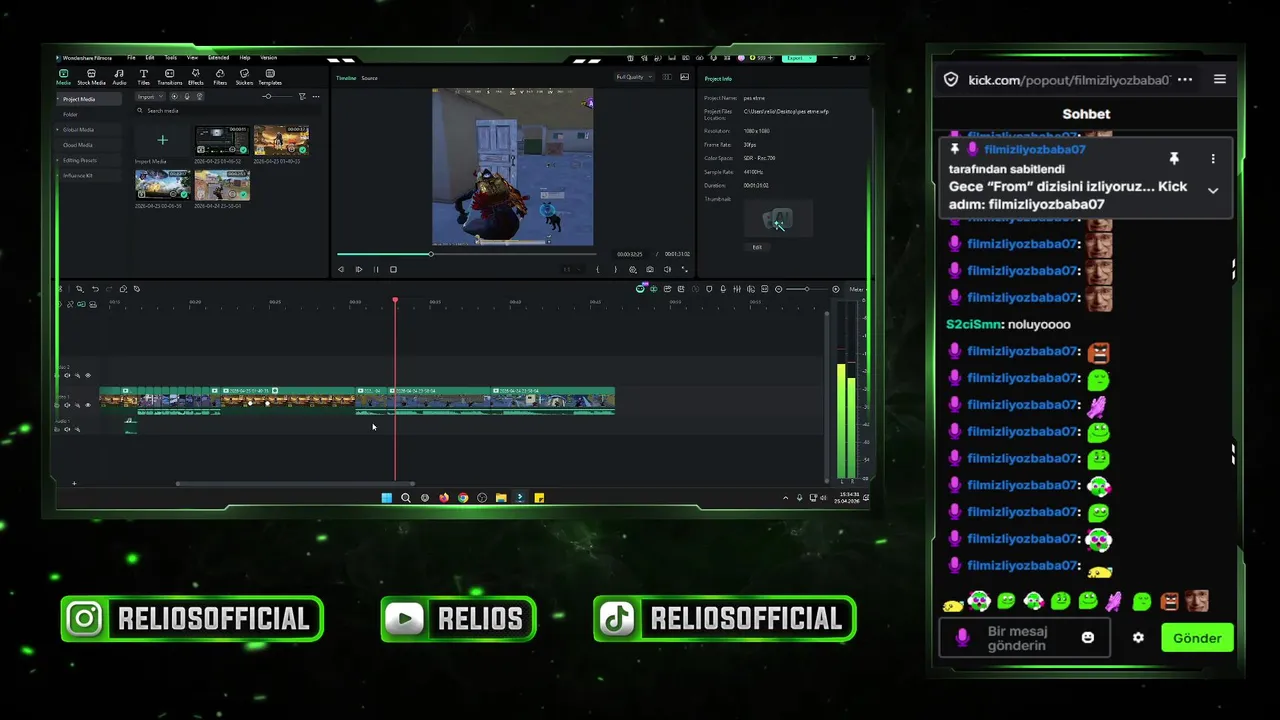The width and height of the screenshot is (1280, 720).
Task: Toggle visibility eye for the Video 1 track
Action: [x=88, y=405]
